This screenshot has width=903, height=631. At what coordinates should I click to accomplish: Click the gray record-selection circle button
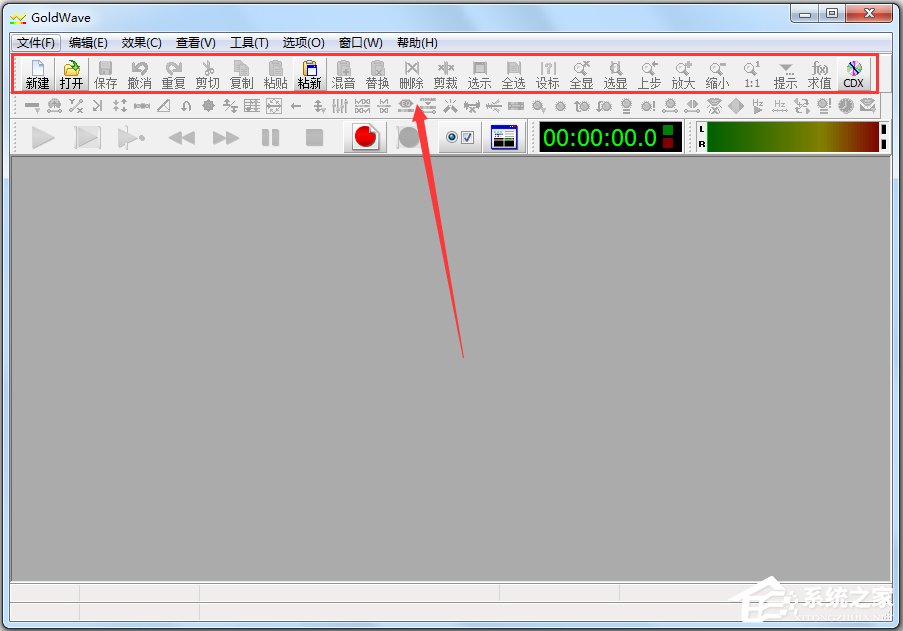[x=409, y=138]
